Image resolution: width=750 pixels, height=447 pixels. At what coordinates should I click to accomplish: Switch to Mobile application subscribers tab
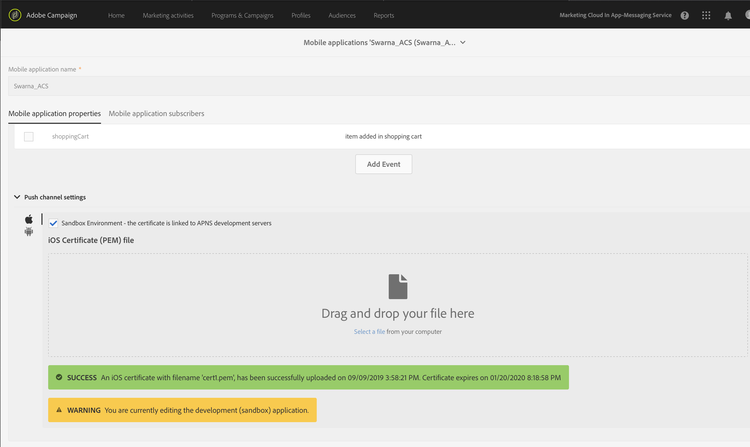point(156,114)
